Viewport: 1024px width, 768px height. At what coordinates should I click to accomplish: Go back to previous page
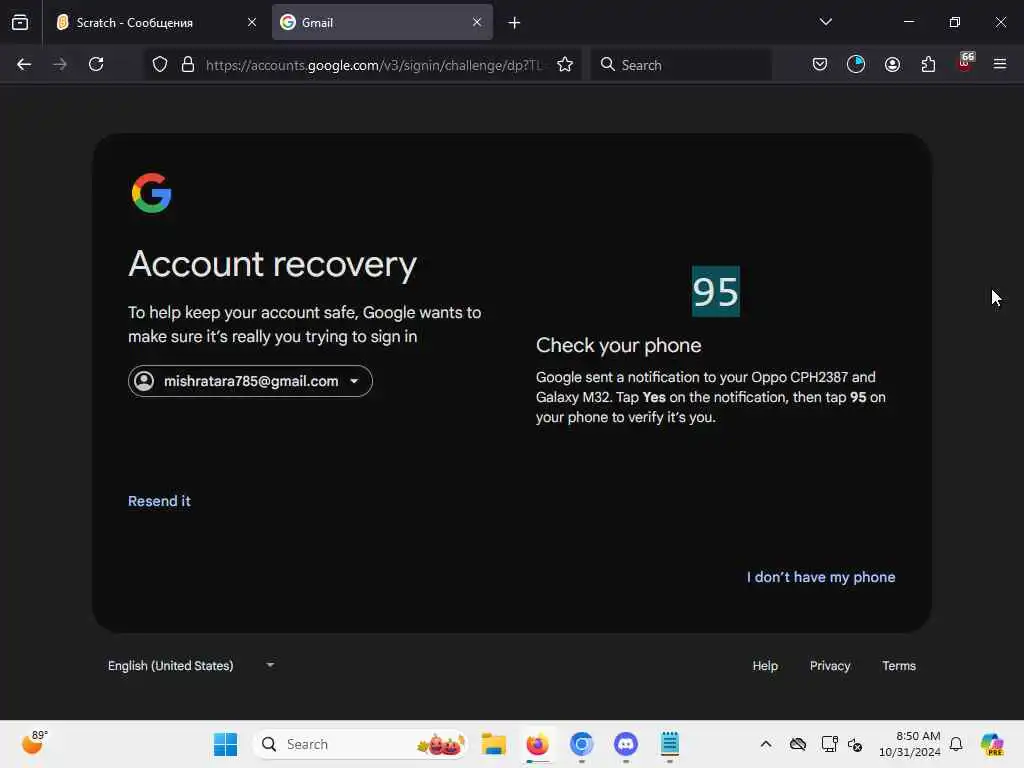click(x=24, y=64)
